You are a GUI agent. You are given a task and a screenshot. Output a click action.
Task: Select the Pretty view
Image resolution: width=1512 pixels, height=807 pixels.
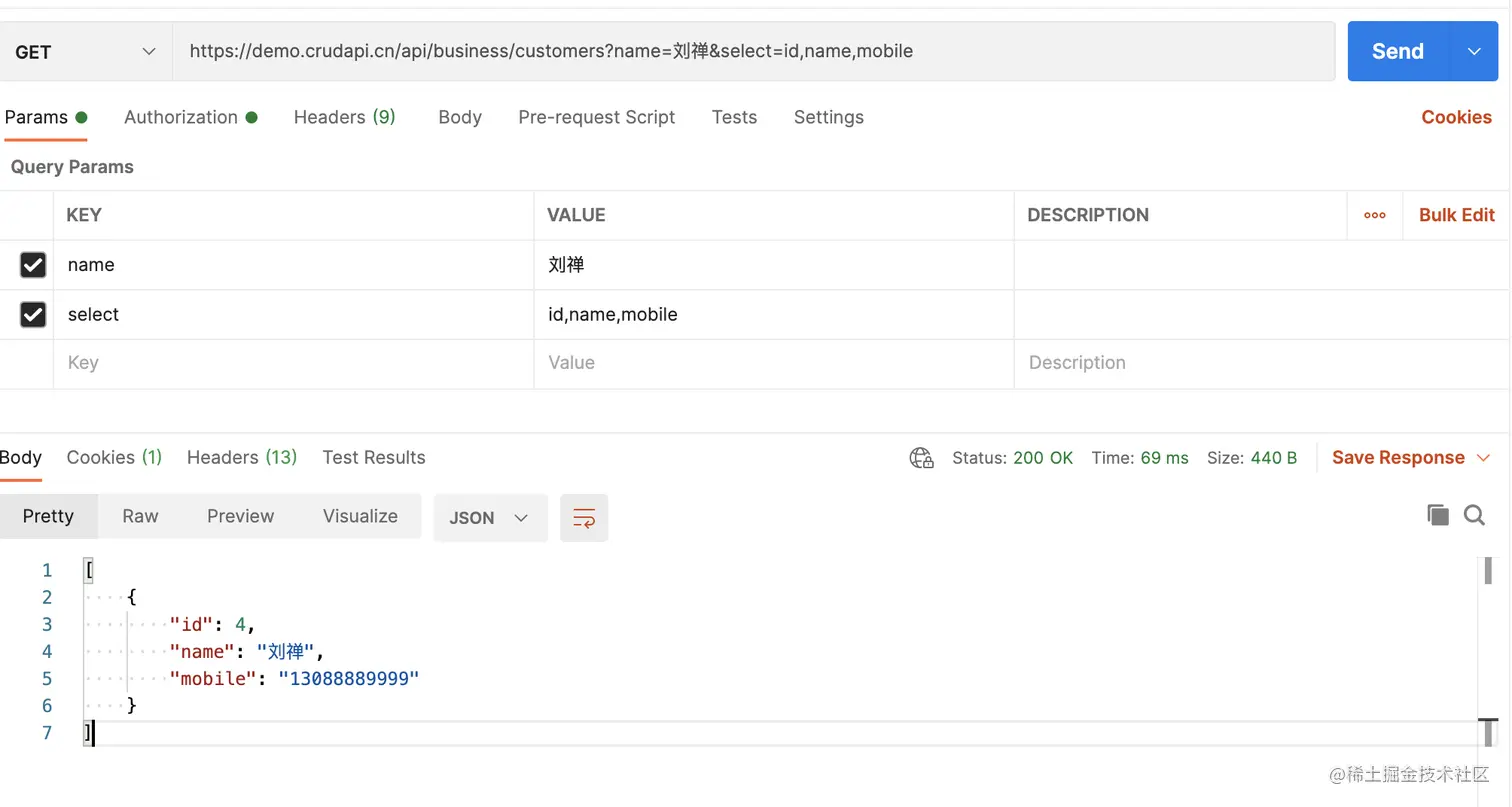click(48, 516)
